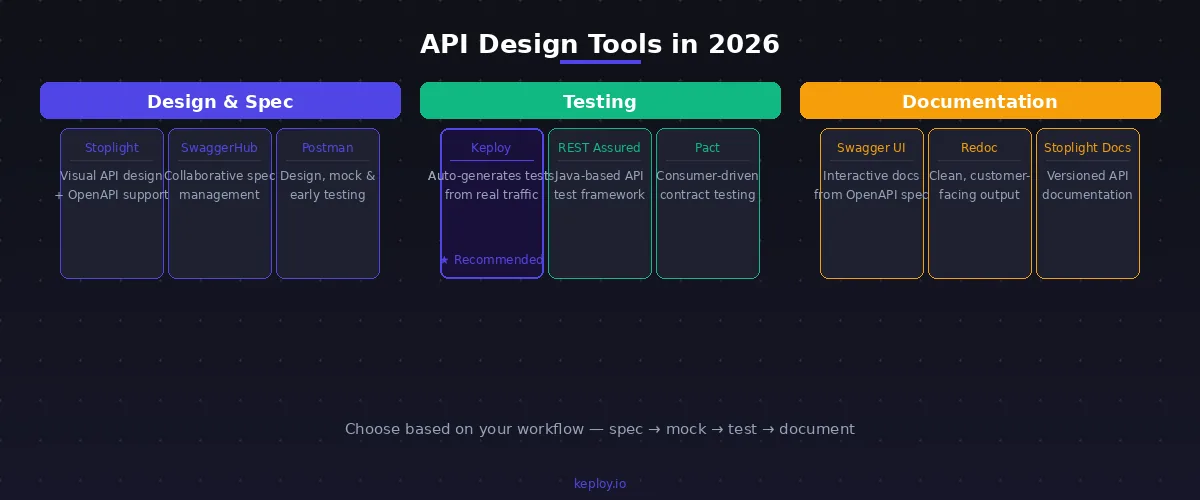
Task: Click 'Versioned API documentation' description
Action: [x=1088, y=185]
